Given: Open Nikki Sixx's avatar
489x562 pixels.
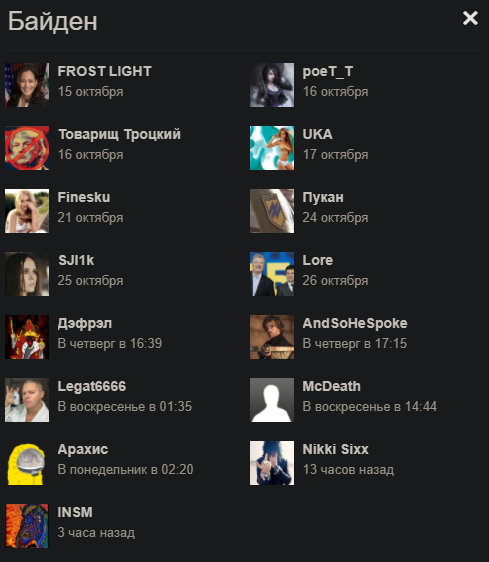Looking at the screenshot, I should (272, 463).
